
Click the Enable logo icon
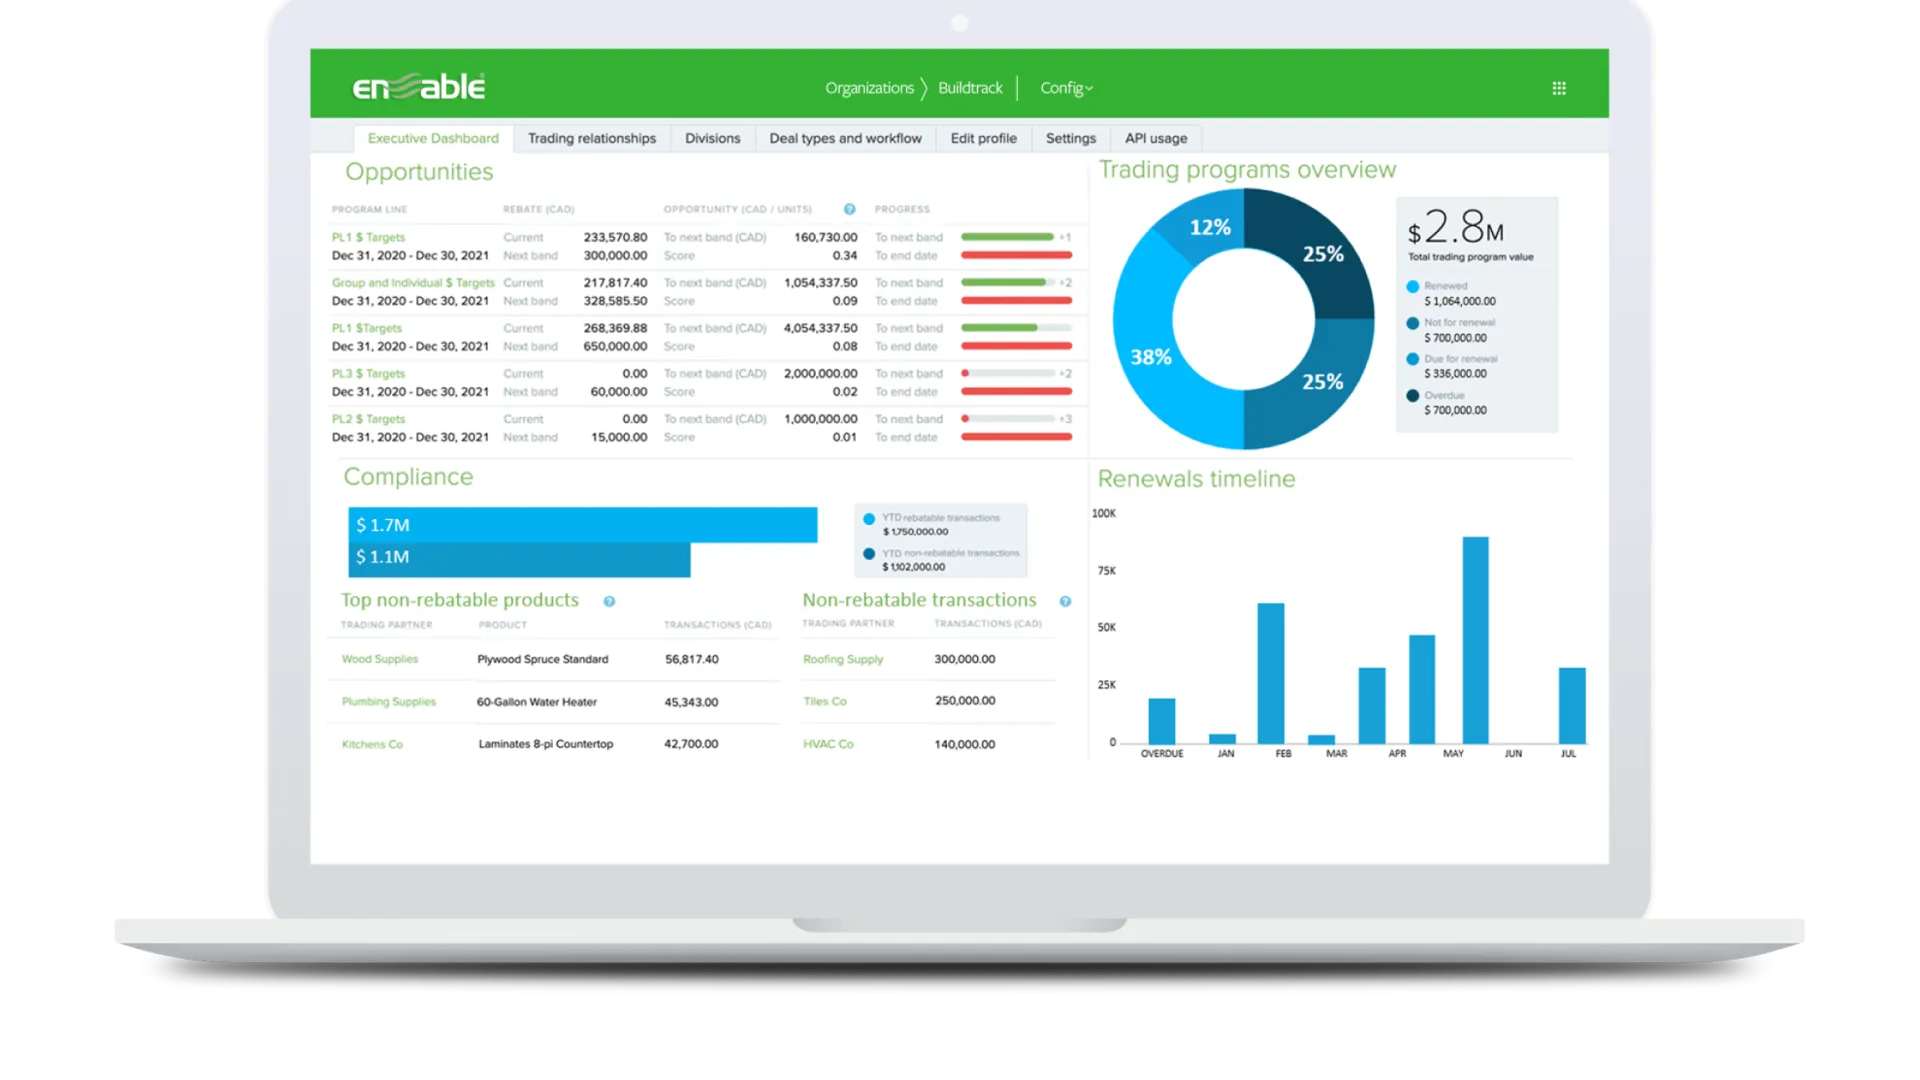coord(419,86)
